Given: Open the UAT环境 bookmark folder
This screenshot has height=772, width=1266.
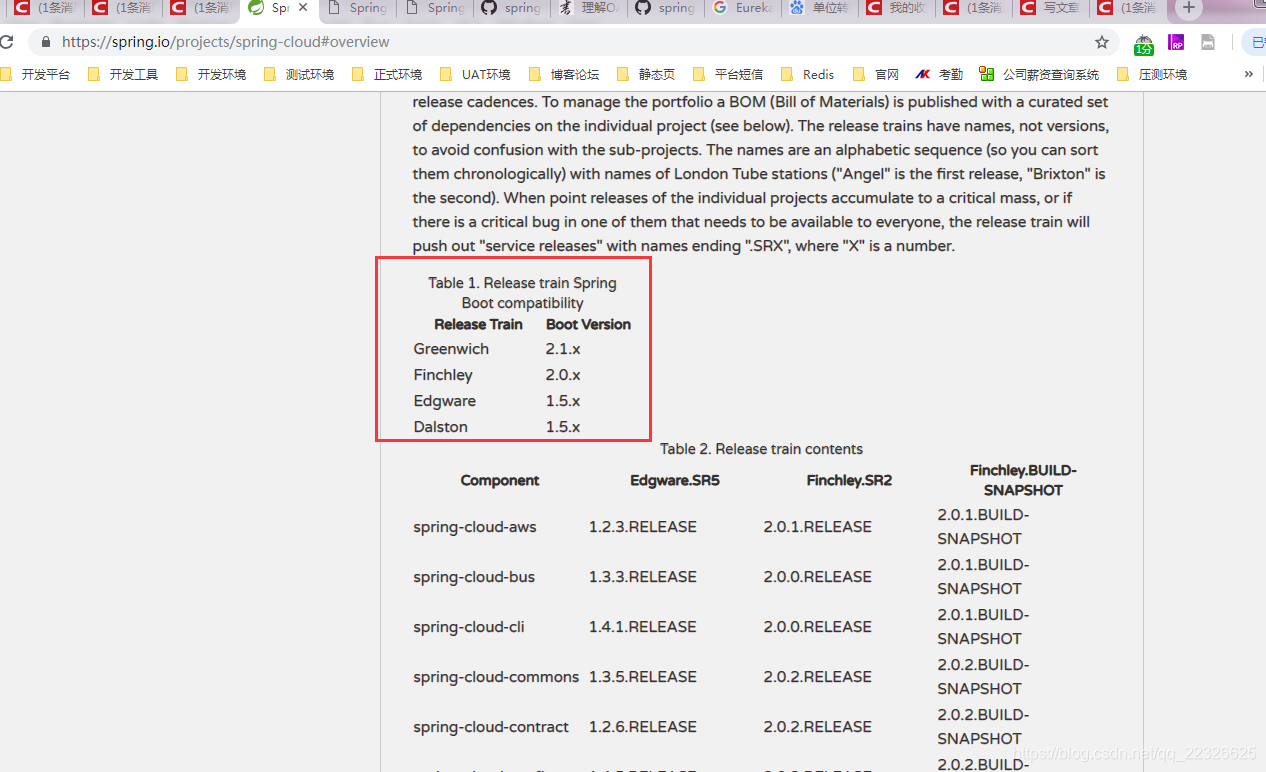Looking at the screenshot, I should [x=476, y=74].
